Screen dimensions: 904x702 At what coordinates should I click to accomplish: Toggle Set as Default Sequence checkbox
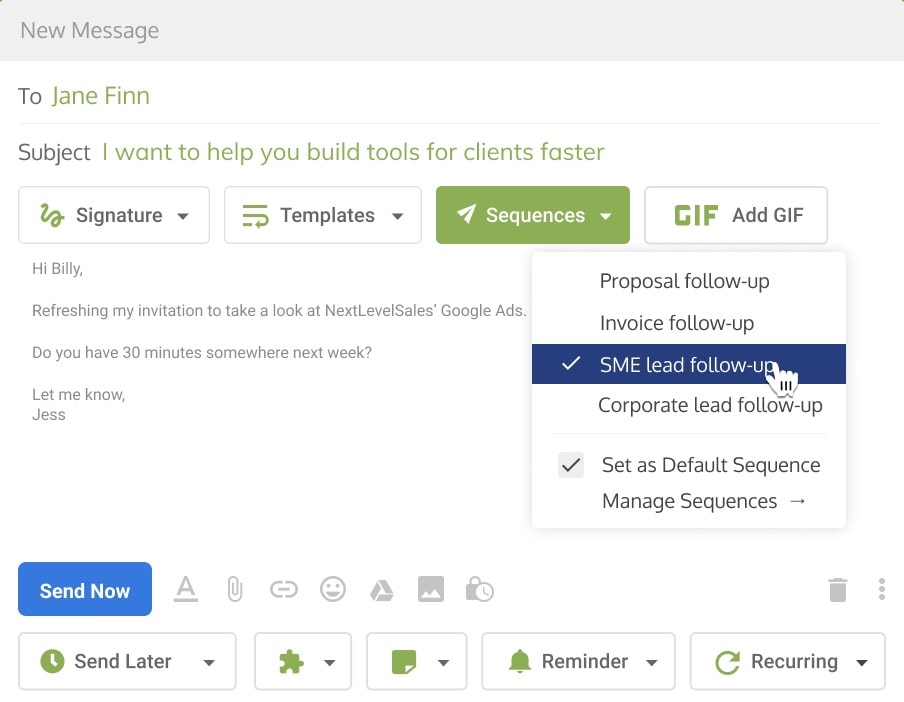(571, 465)
